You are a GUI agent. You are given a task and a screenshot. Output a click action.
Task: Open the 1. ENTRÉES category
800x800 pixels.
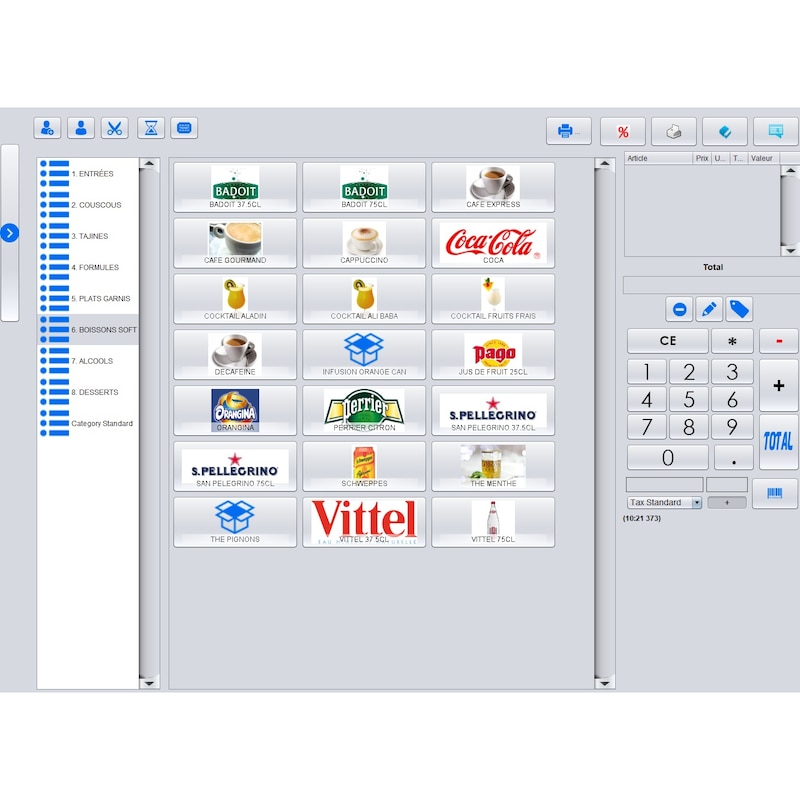[x=88, y=173]
